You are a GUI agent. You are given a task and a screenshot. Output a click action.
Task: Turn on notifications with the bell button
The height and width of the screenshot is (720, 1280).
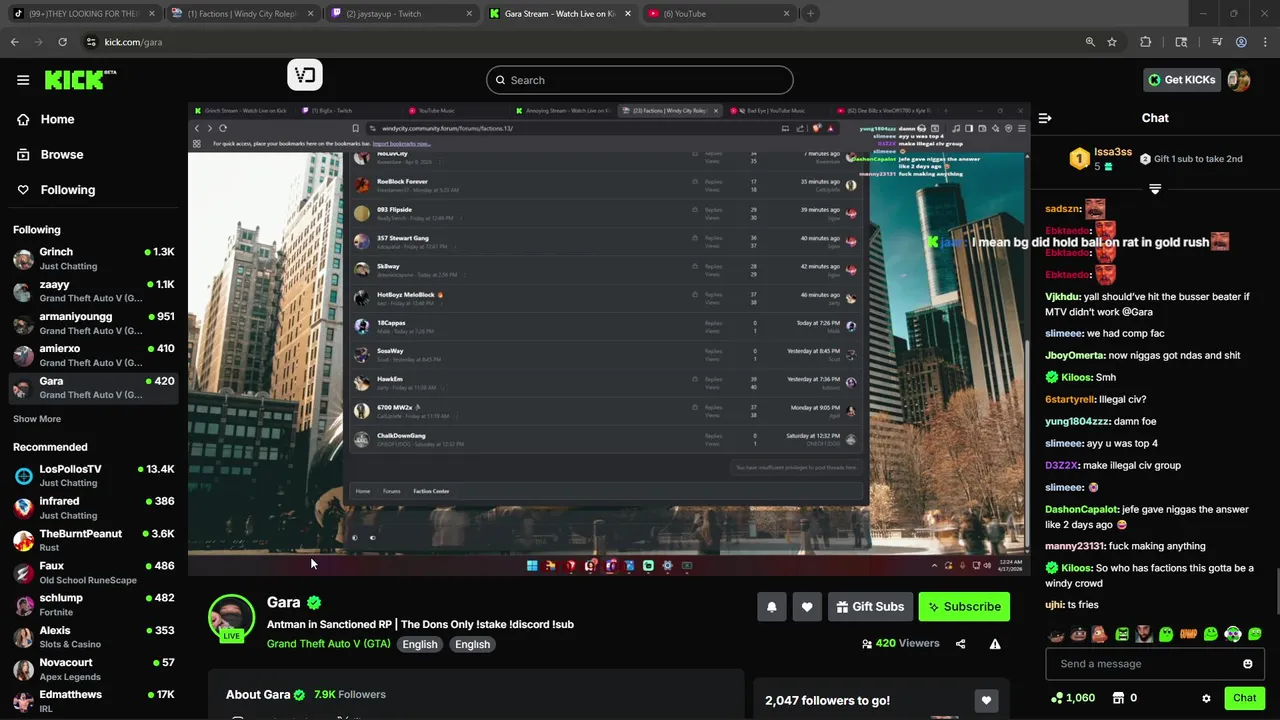pos(771,607)
